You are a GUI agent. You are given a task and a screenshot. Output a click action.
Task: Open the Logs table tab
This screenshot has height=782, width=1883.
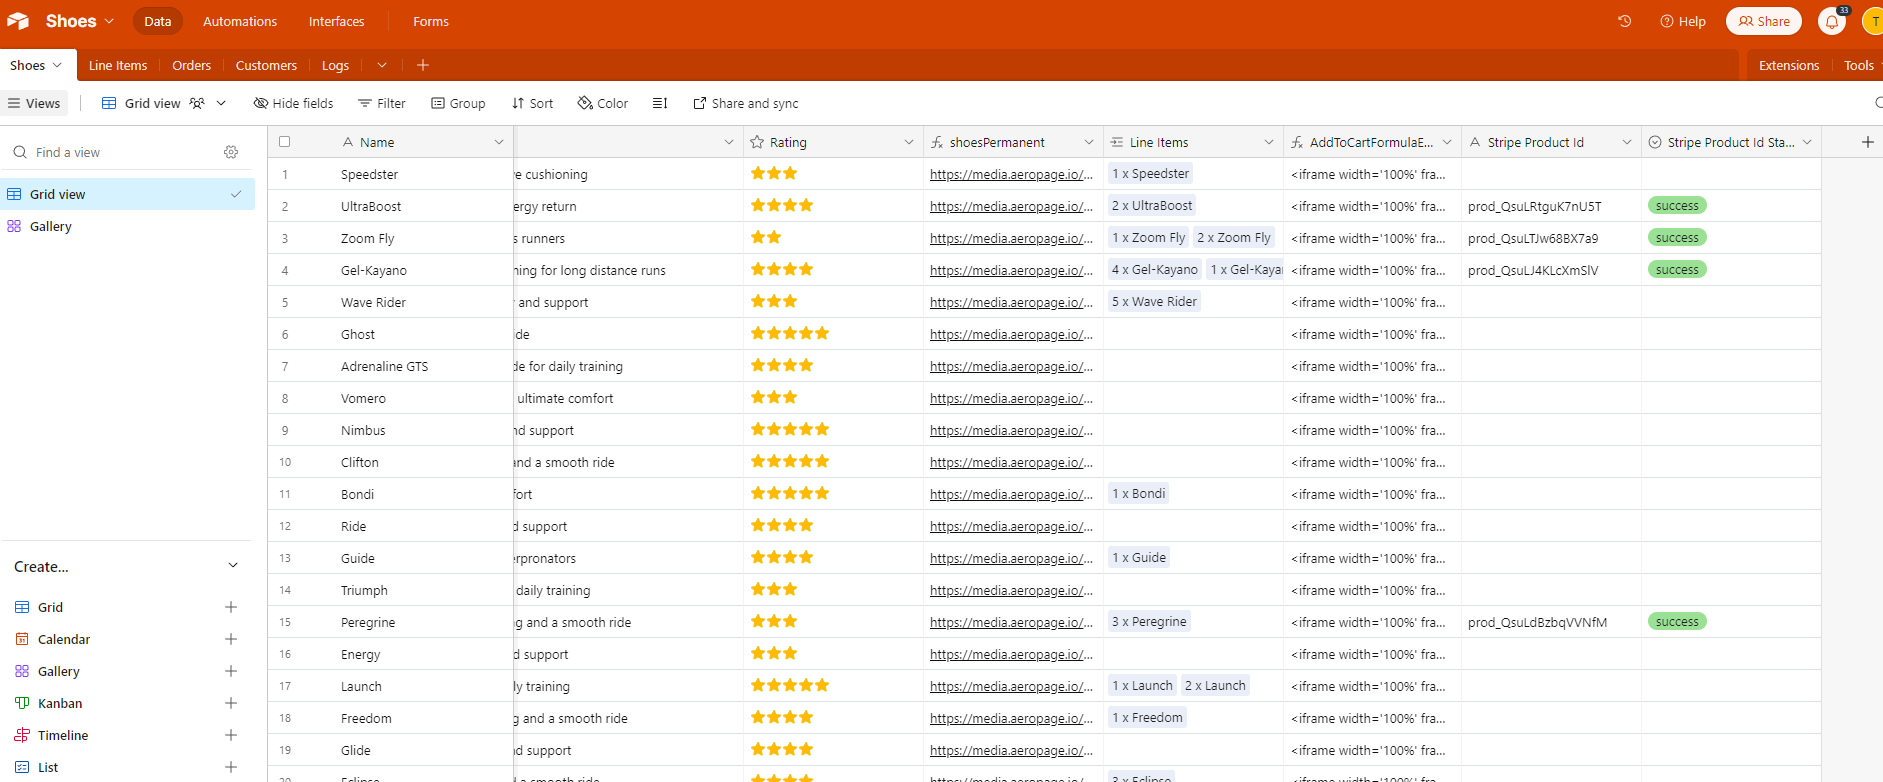[x=335, y=65]
